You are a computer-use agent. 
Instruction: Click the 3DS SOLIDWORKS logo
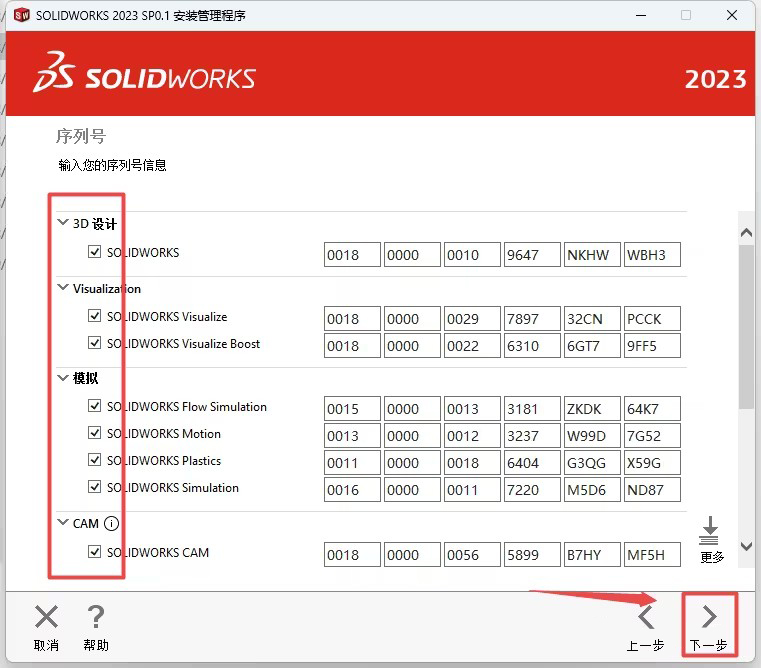click(x=145, y=73)
